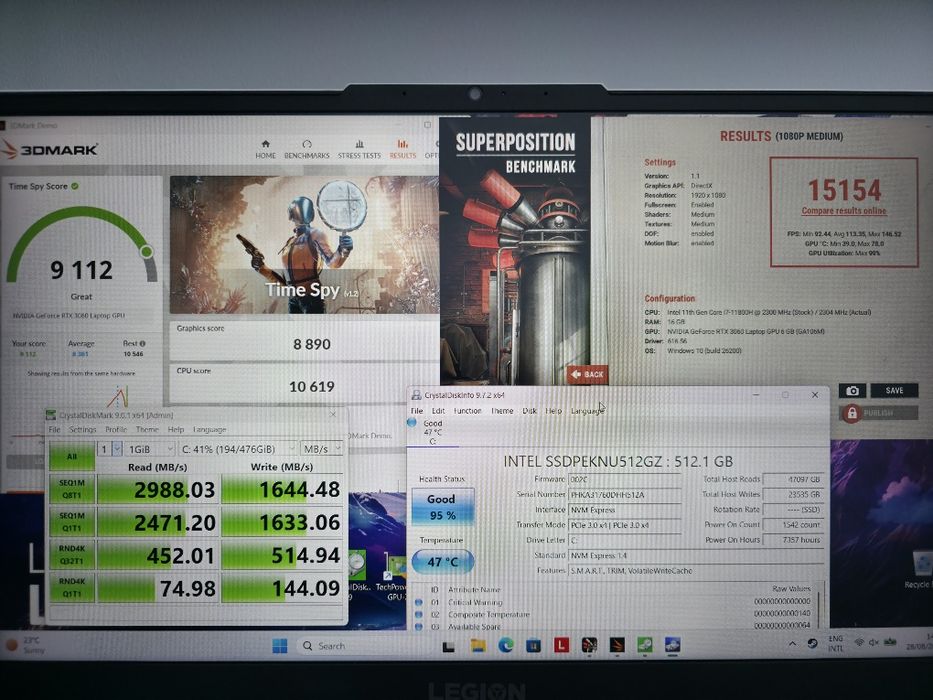This screenshot has height=700, width=933.
Task: Click Windows Start button on taskbar
Action: coord(280,646)
